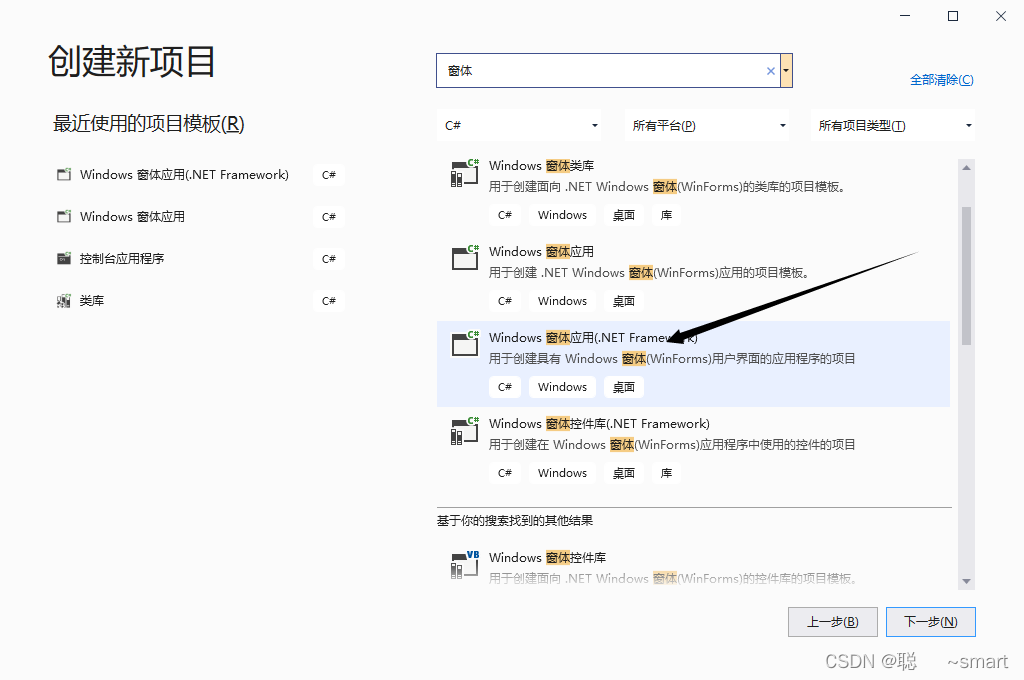Viewport: 1024px width, 680px height.
Task: Select Windows 窗体应用 template title in results
Action: 541,251
